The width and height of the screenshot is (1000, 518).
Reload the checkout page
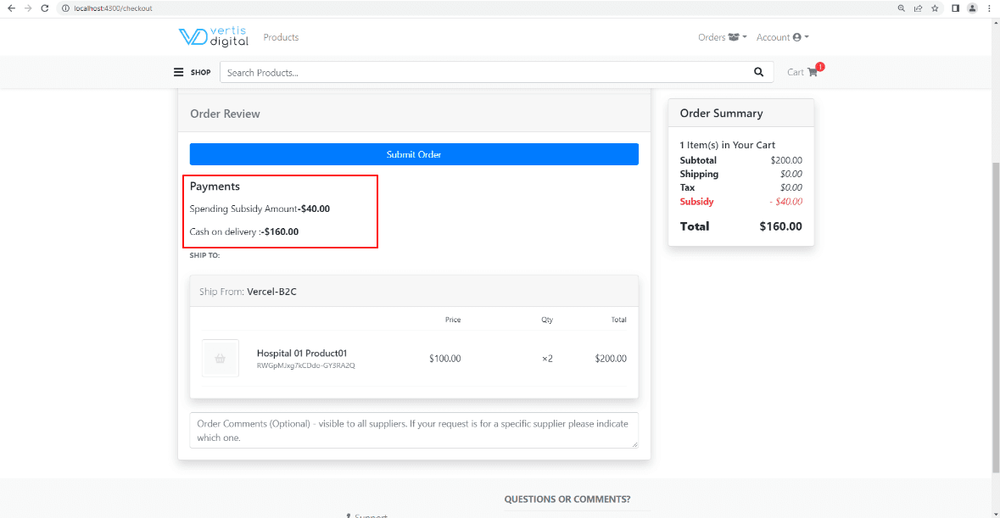pos(45,8)
